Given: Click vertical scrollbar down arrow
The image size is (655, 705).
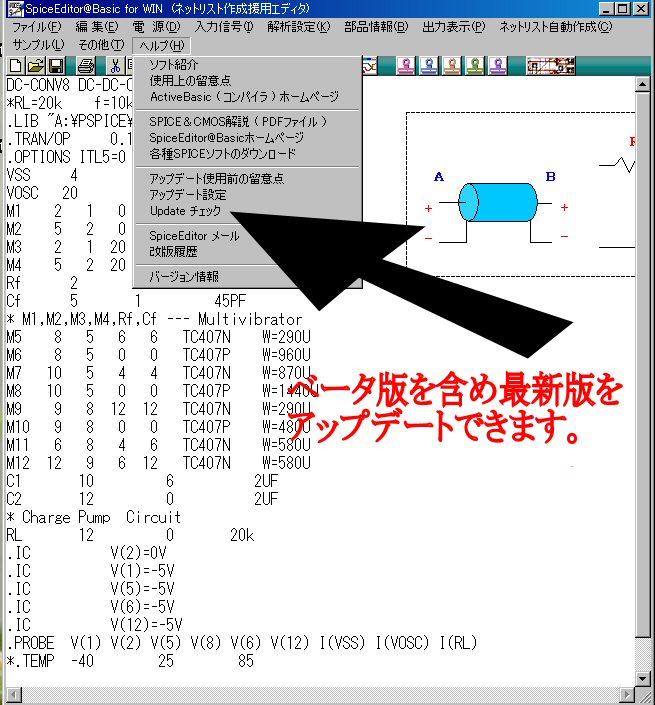Looking at the screenshot, I should 643,678.
